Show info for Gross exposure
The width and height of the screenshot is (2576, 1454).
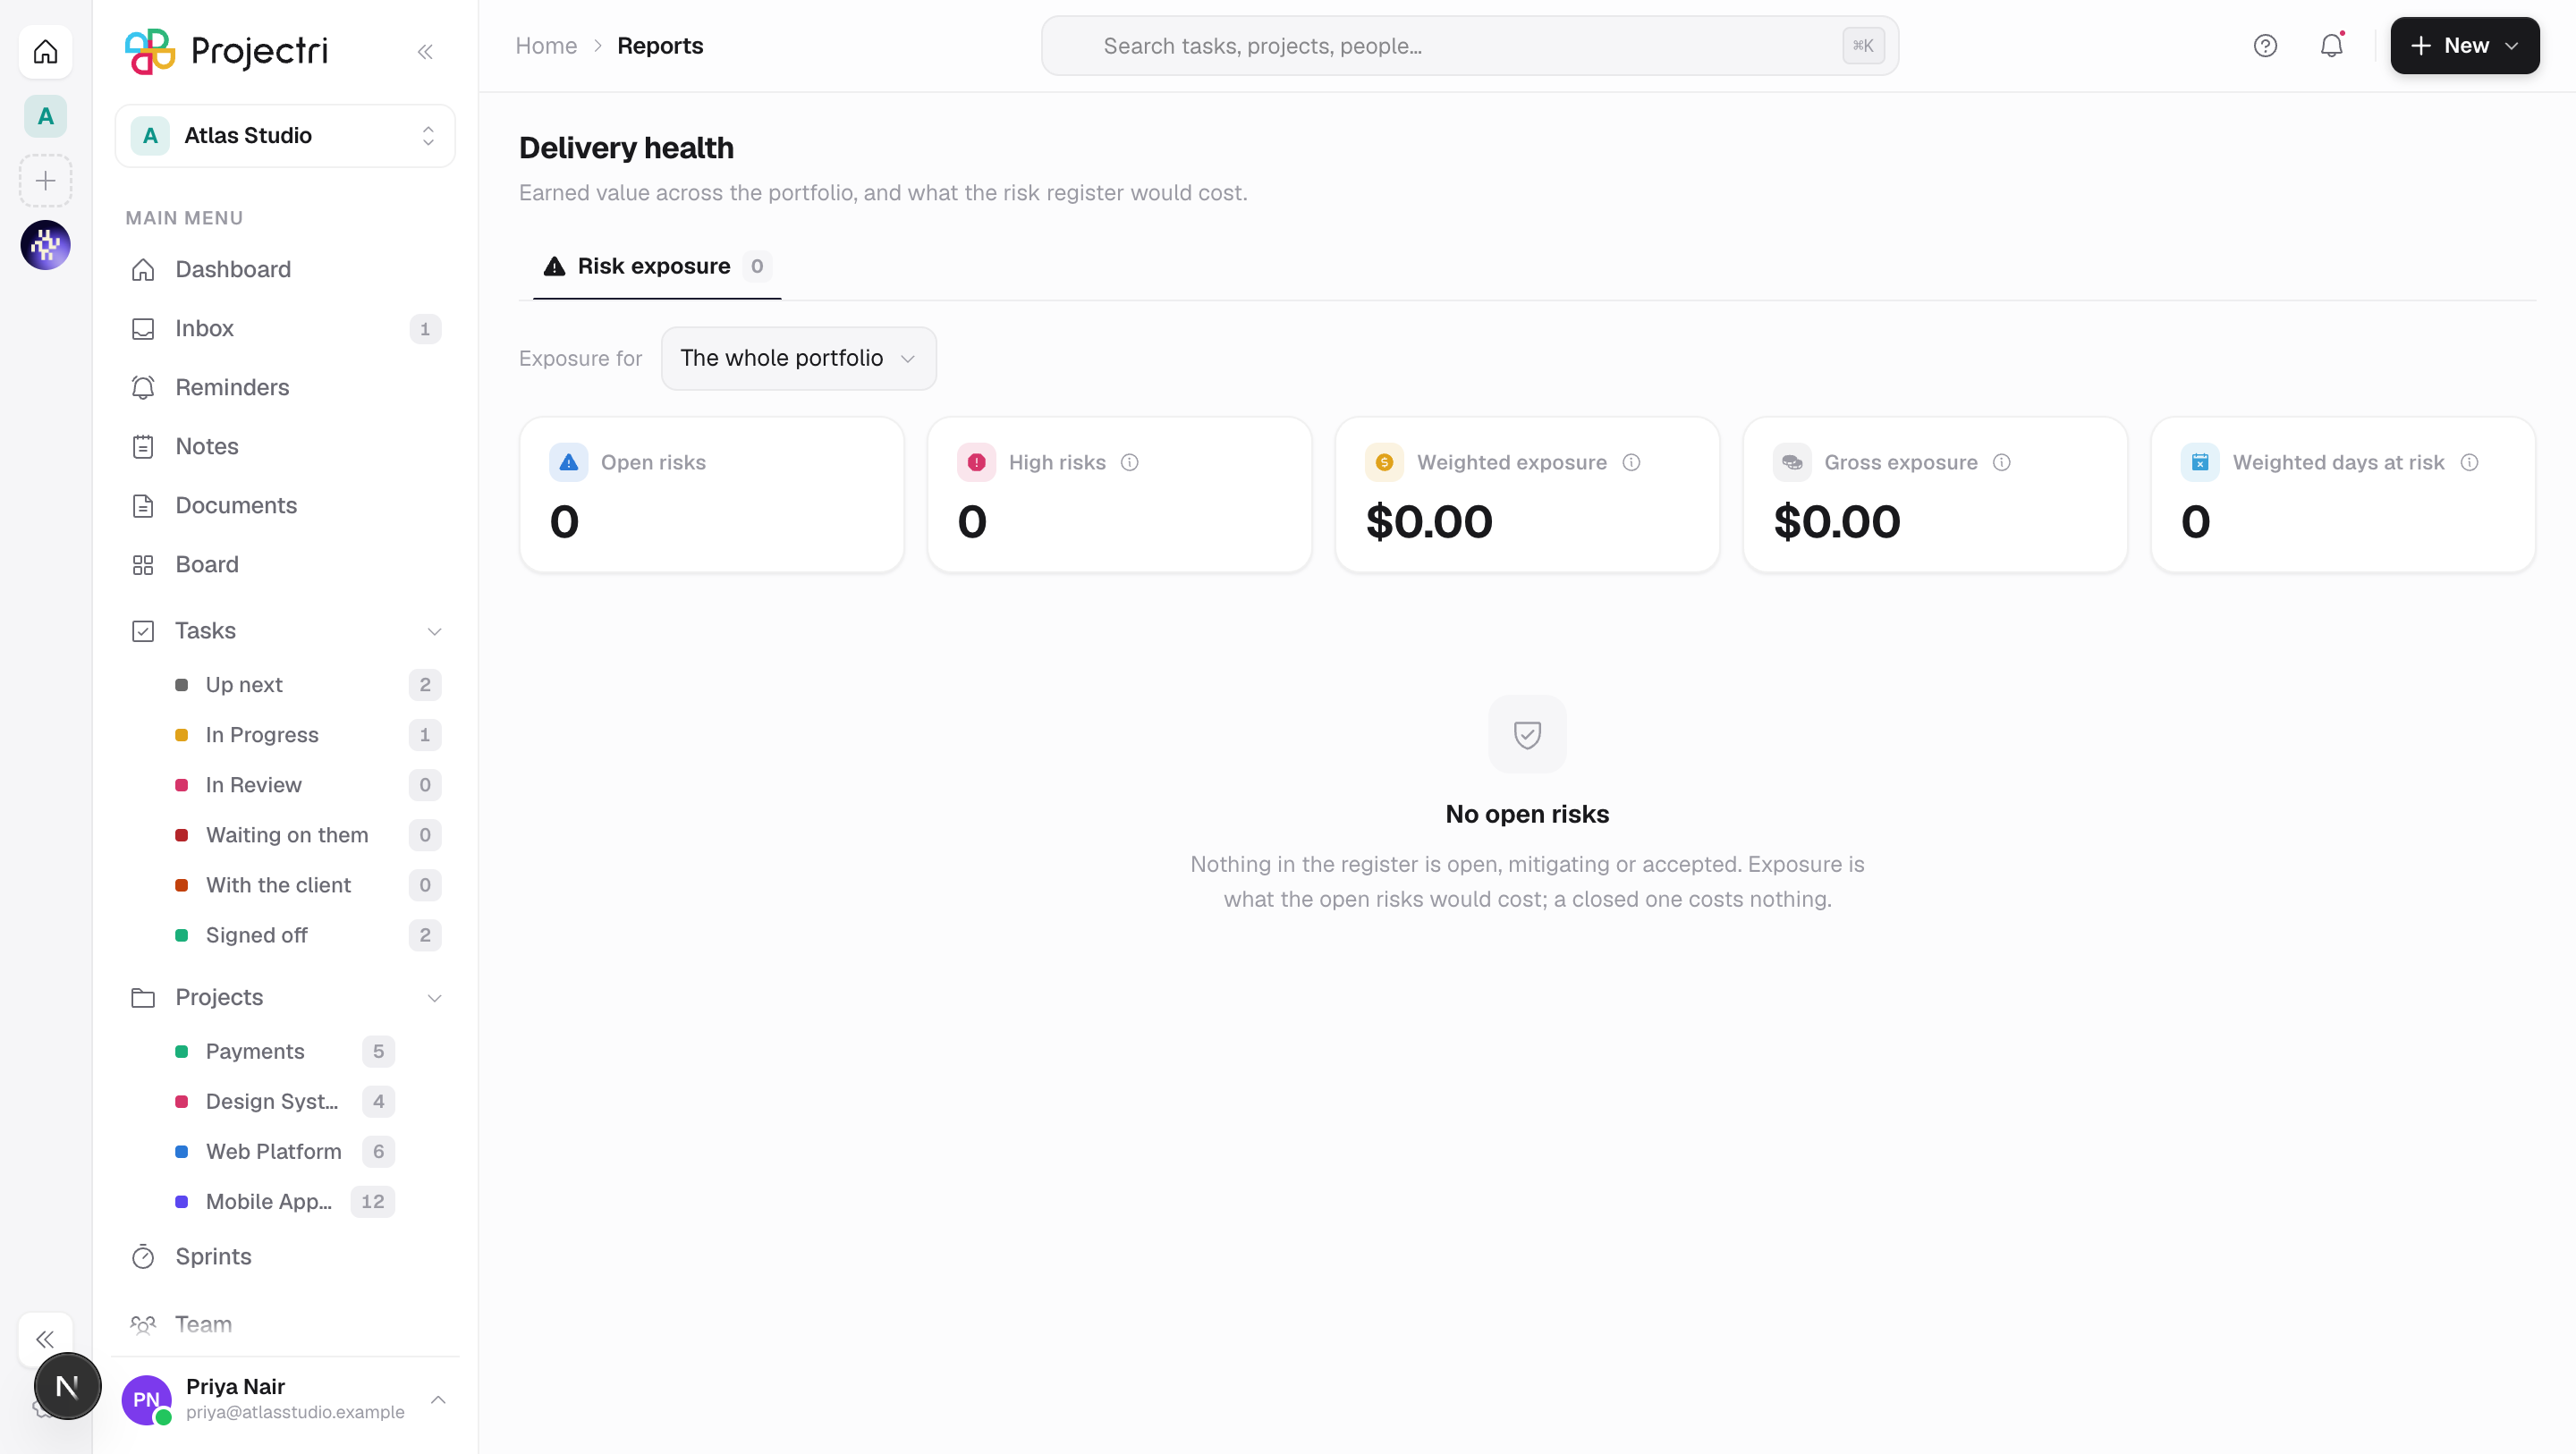(x=2001, y=462)
